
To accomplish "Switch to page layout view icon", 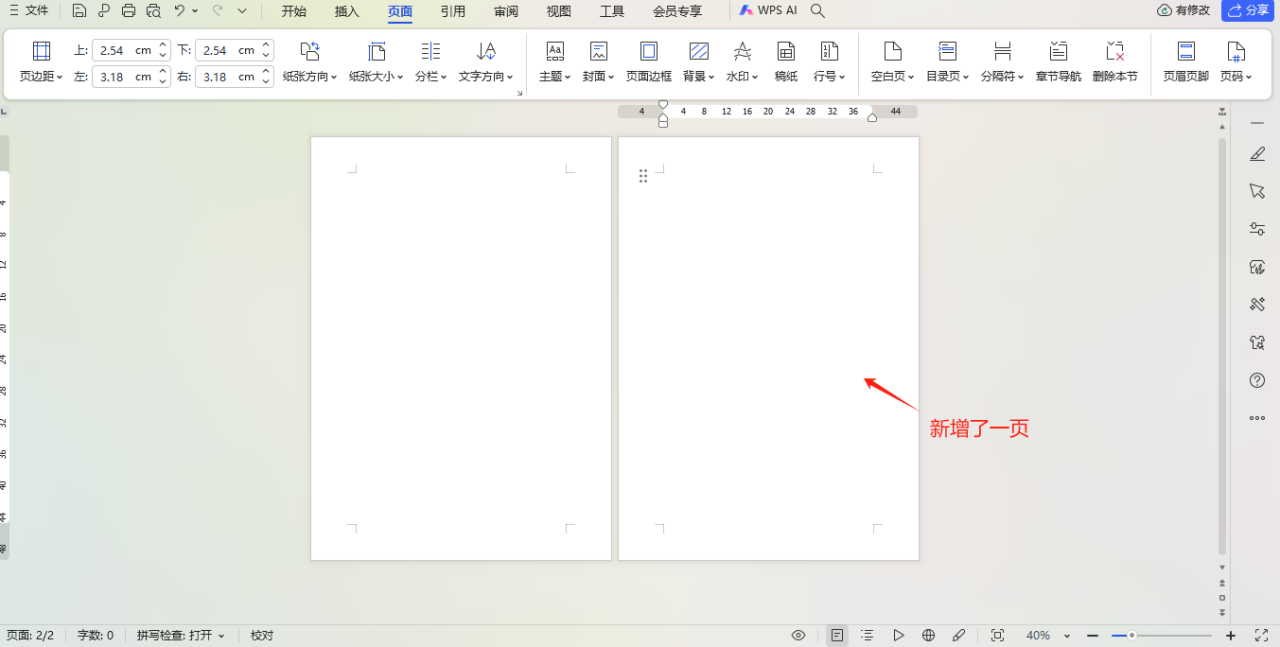I will (x=837, y=635).
